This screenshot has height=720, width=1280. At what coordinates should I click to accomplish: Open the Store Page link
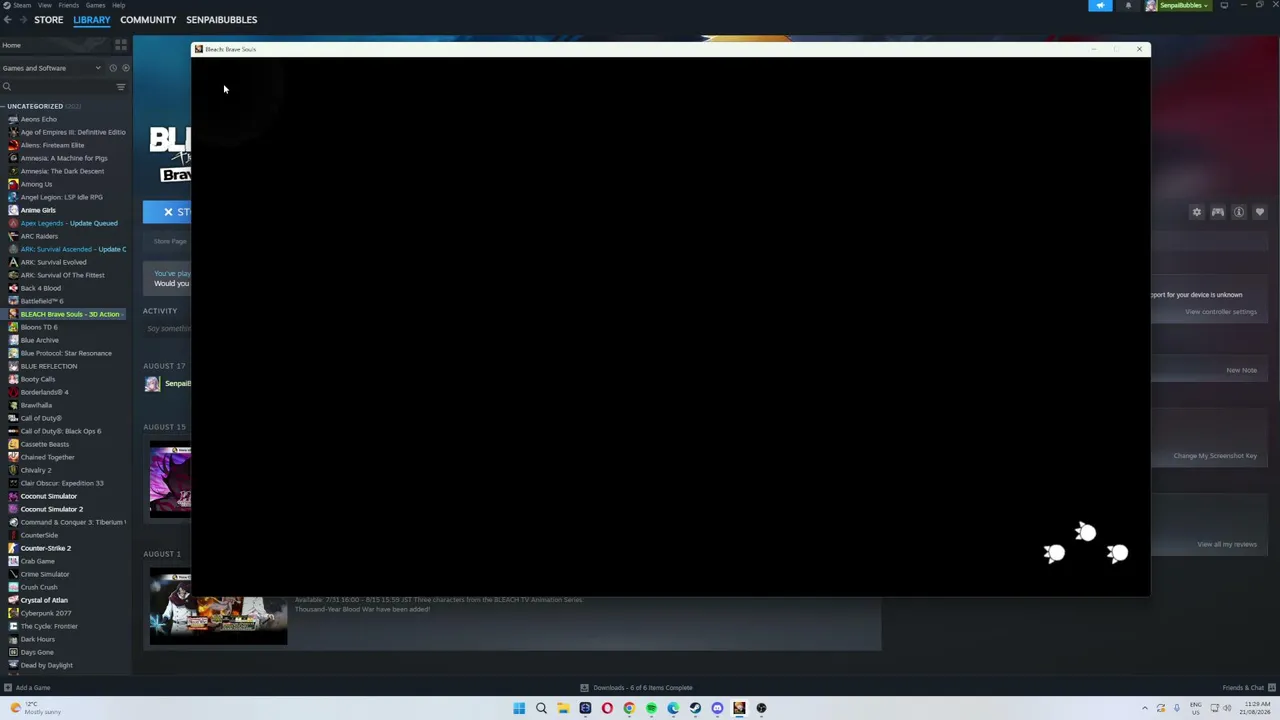pos(169,241)
